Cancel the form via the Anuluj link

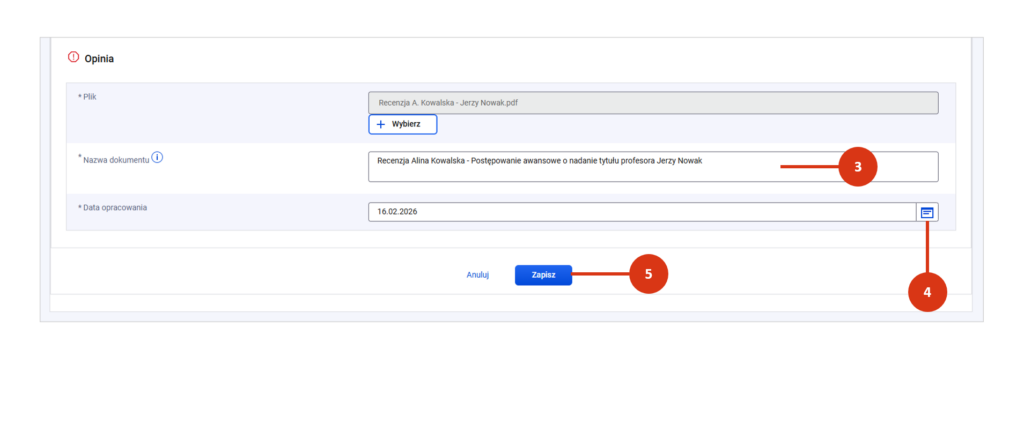477,275
